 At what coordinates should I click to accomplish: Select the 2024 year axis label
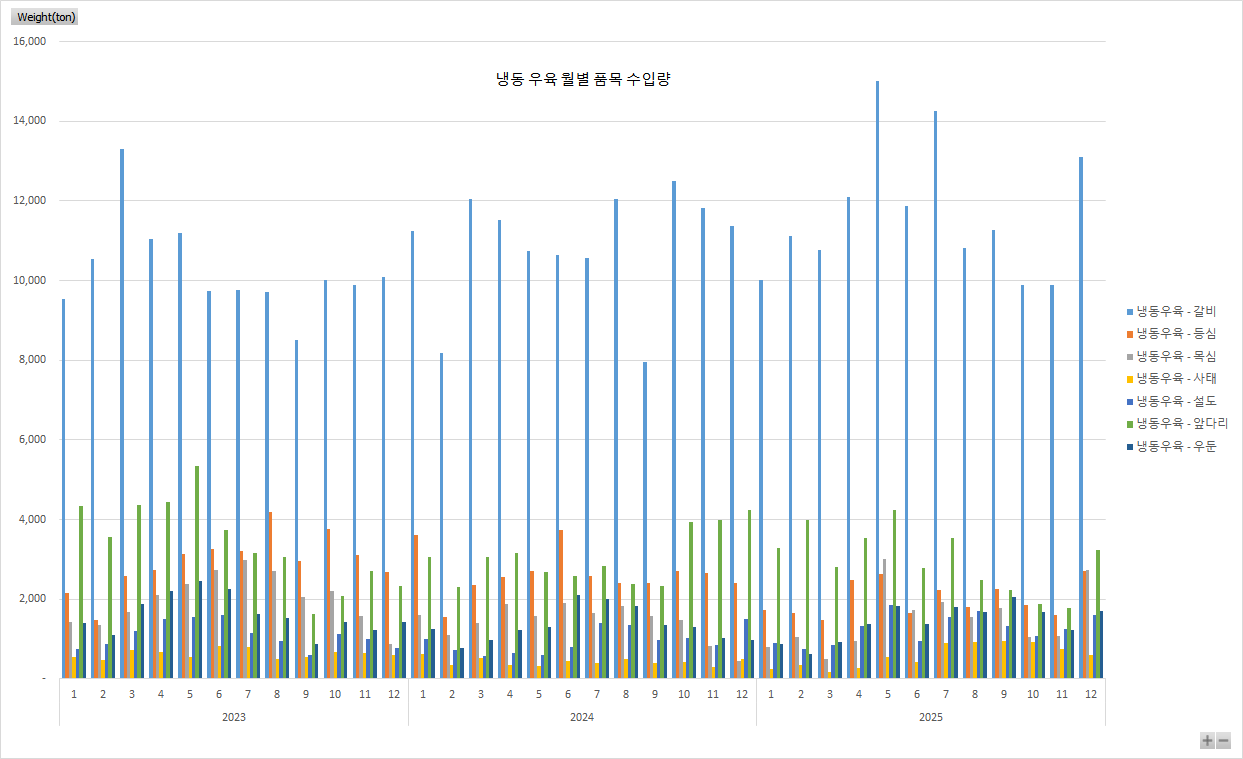(582, 717)
